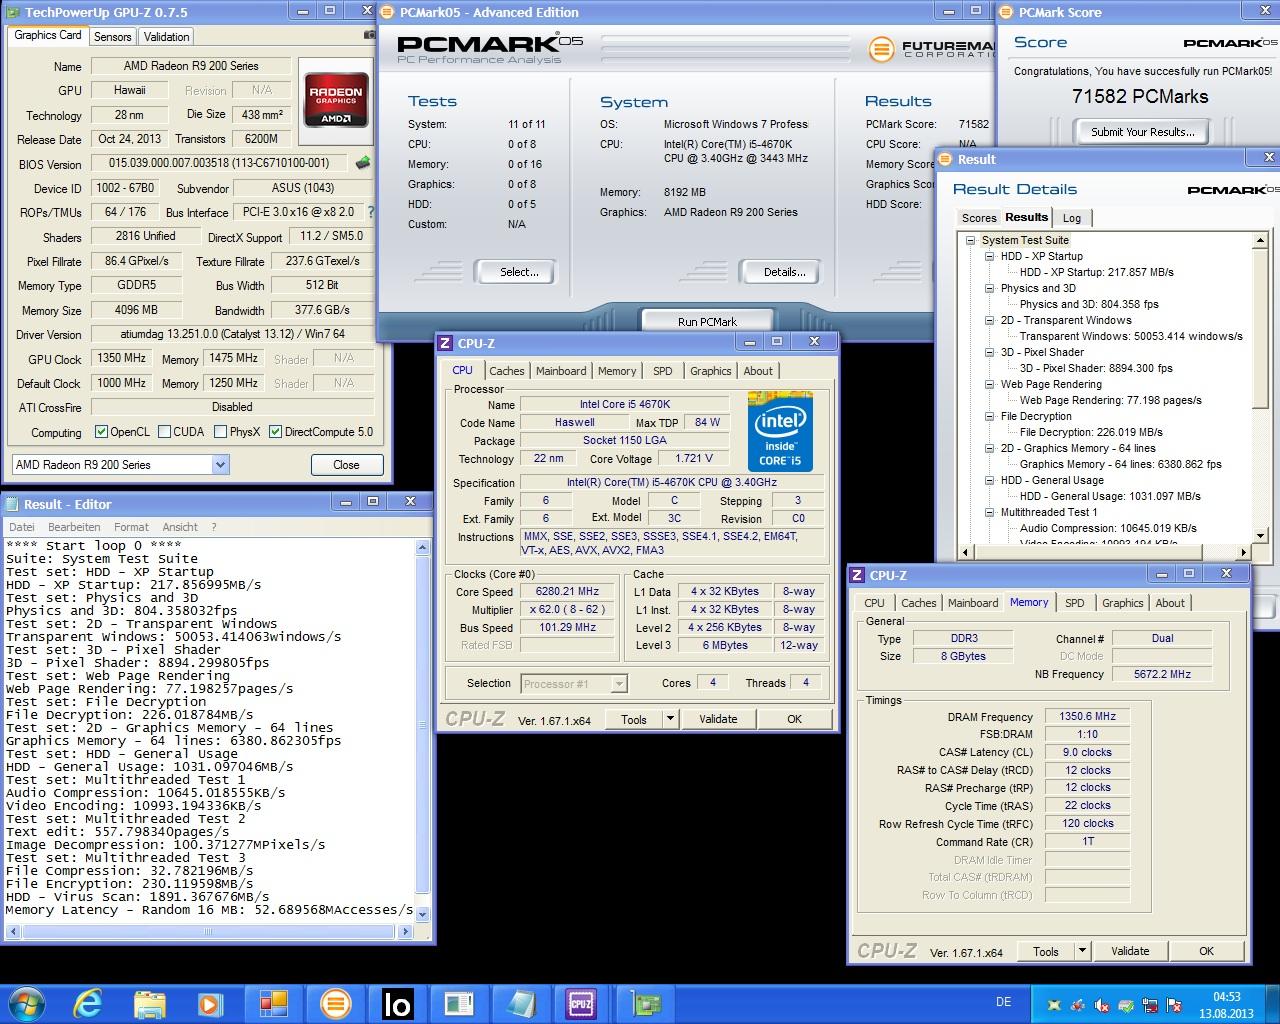Toggle the OpenCL checkbox
Viewport: 1280px width, 1024px height.
coord(101,432)
